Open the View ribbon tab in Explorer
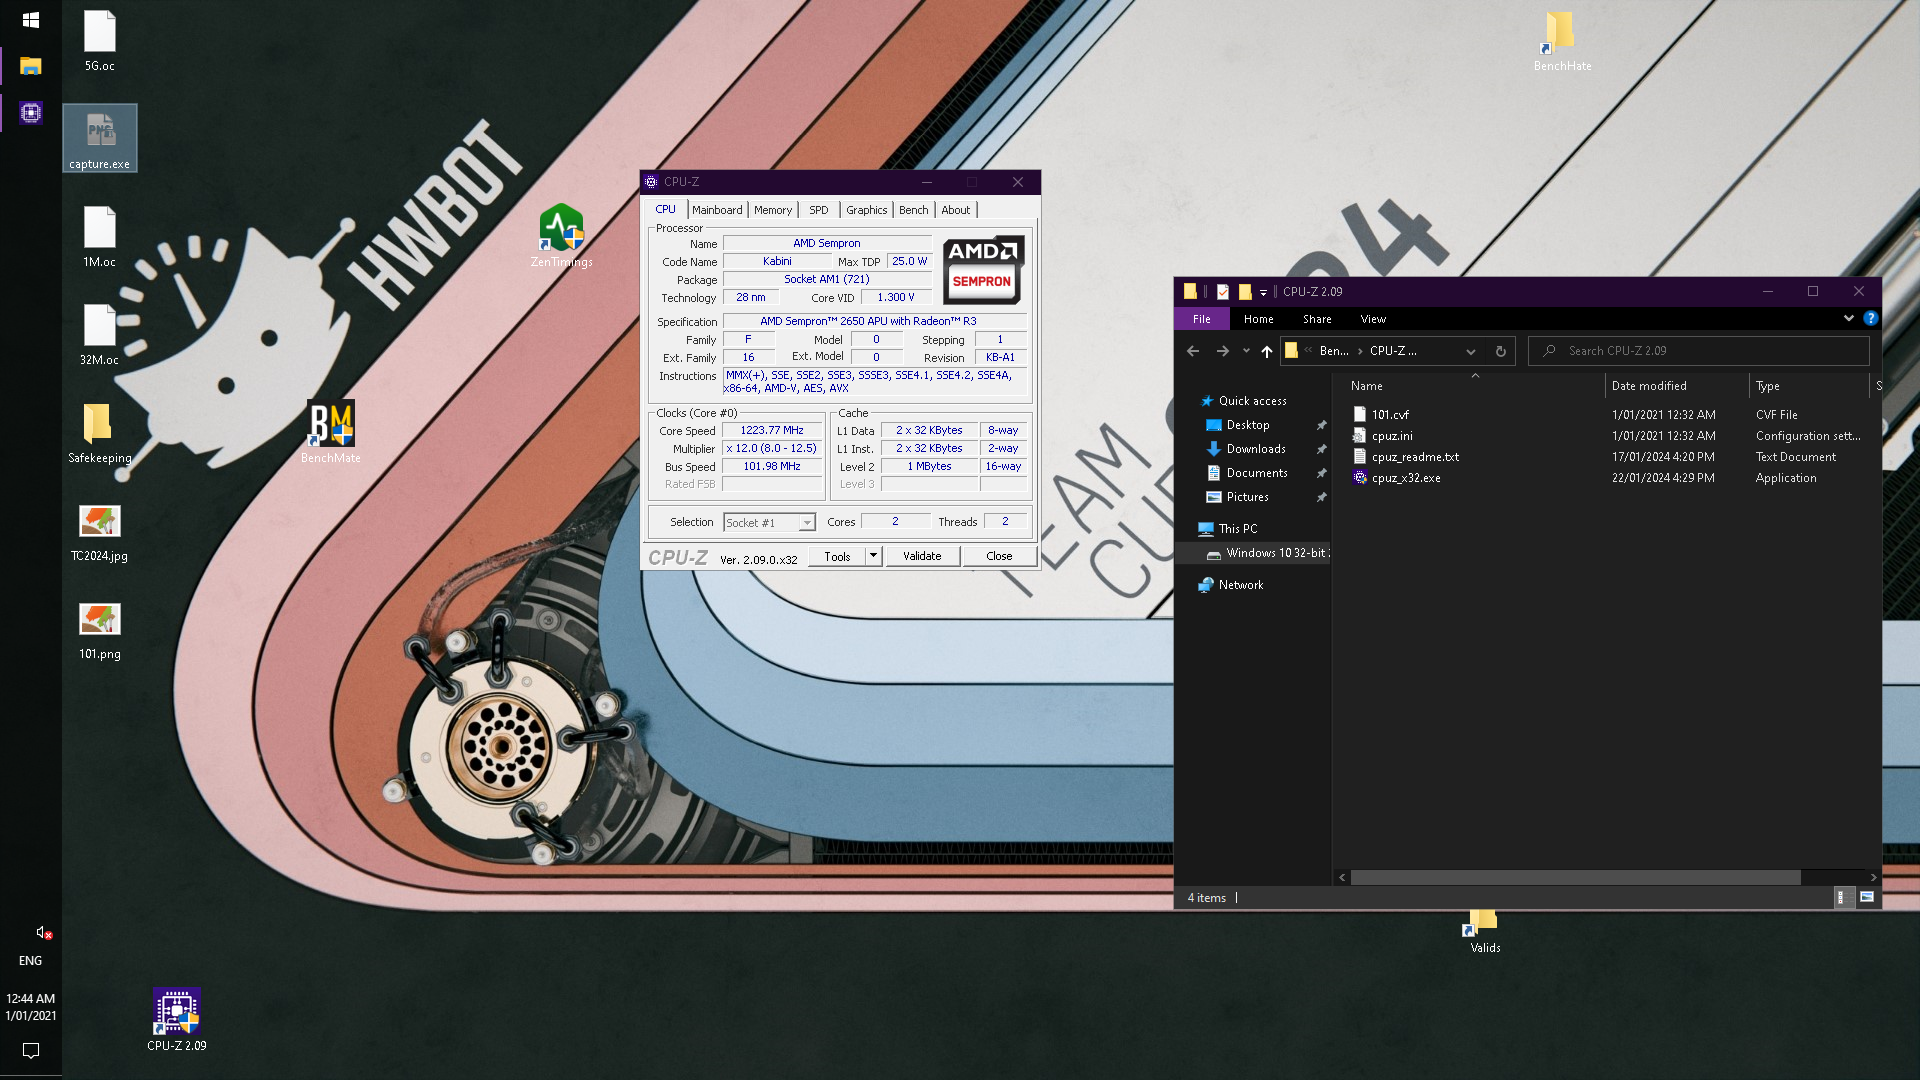This screenshot has width=1920, height=1080. pos(1373,319)
